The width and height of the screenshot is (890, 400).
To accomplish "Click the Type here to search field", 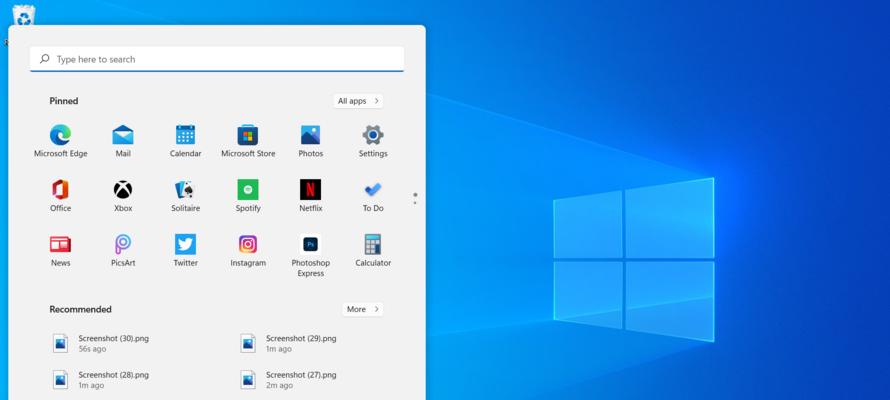I will point(217,59).
